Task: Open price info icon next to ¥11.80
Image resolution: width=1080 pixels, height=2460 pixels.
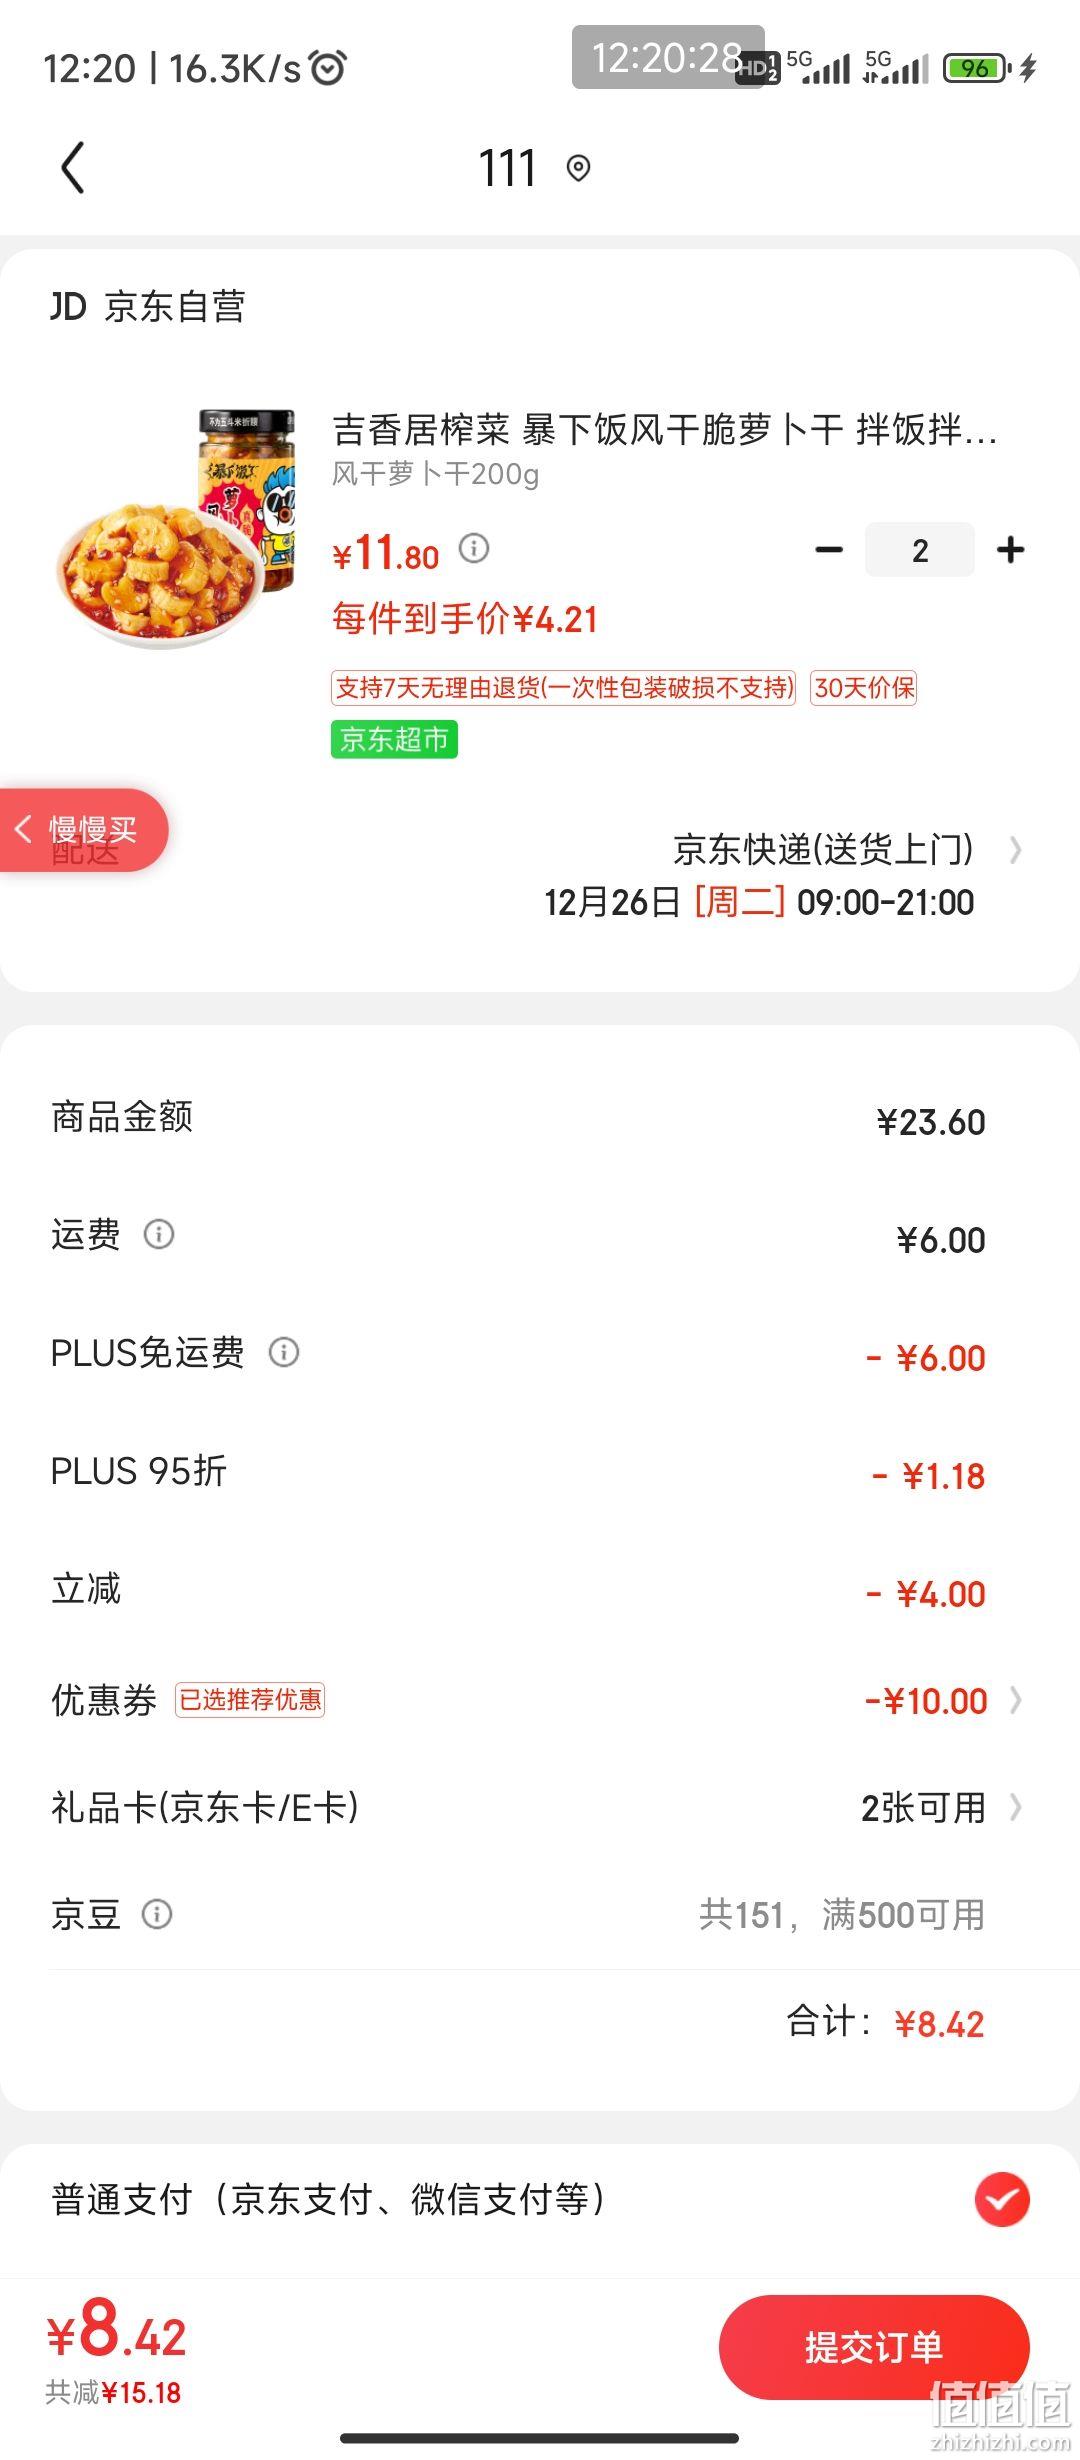Action: pyautogui.click(x=474, y=548)
